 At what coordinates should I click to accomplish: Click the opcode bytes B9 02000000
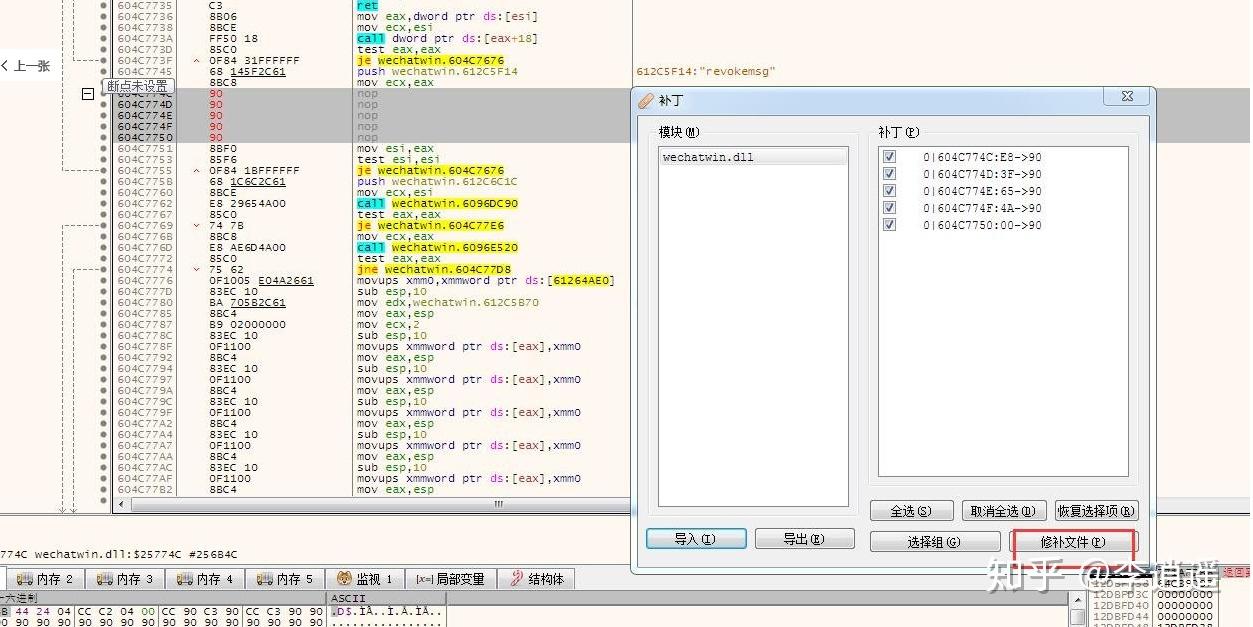tap(247, 325)
